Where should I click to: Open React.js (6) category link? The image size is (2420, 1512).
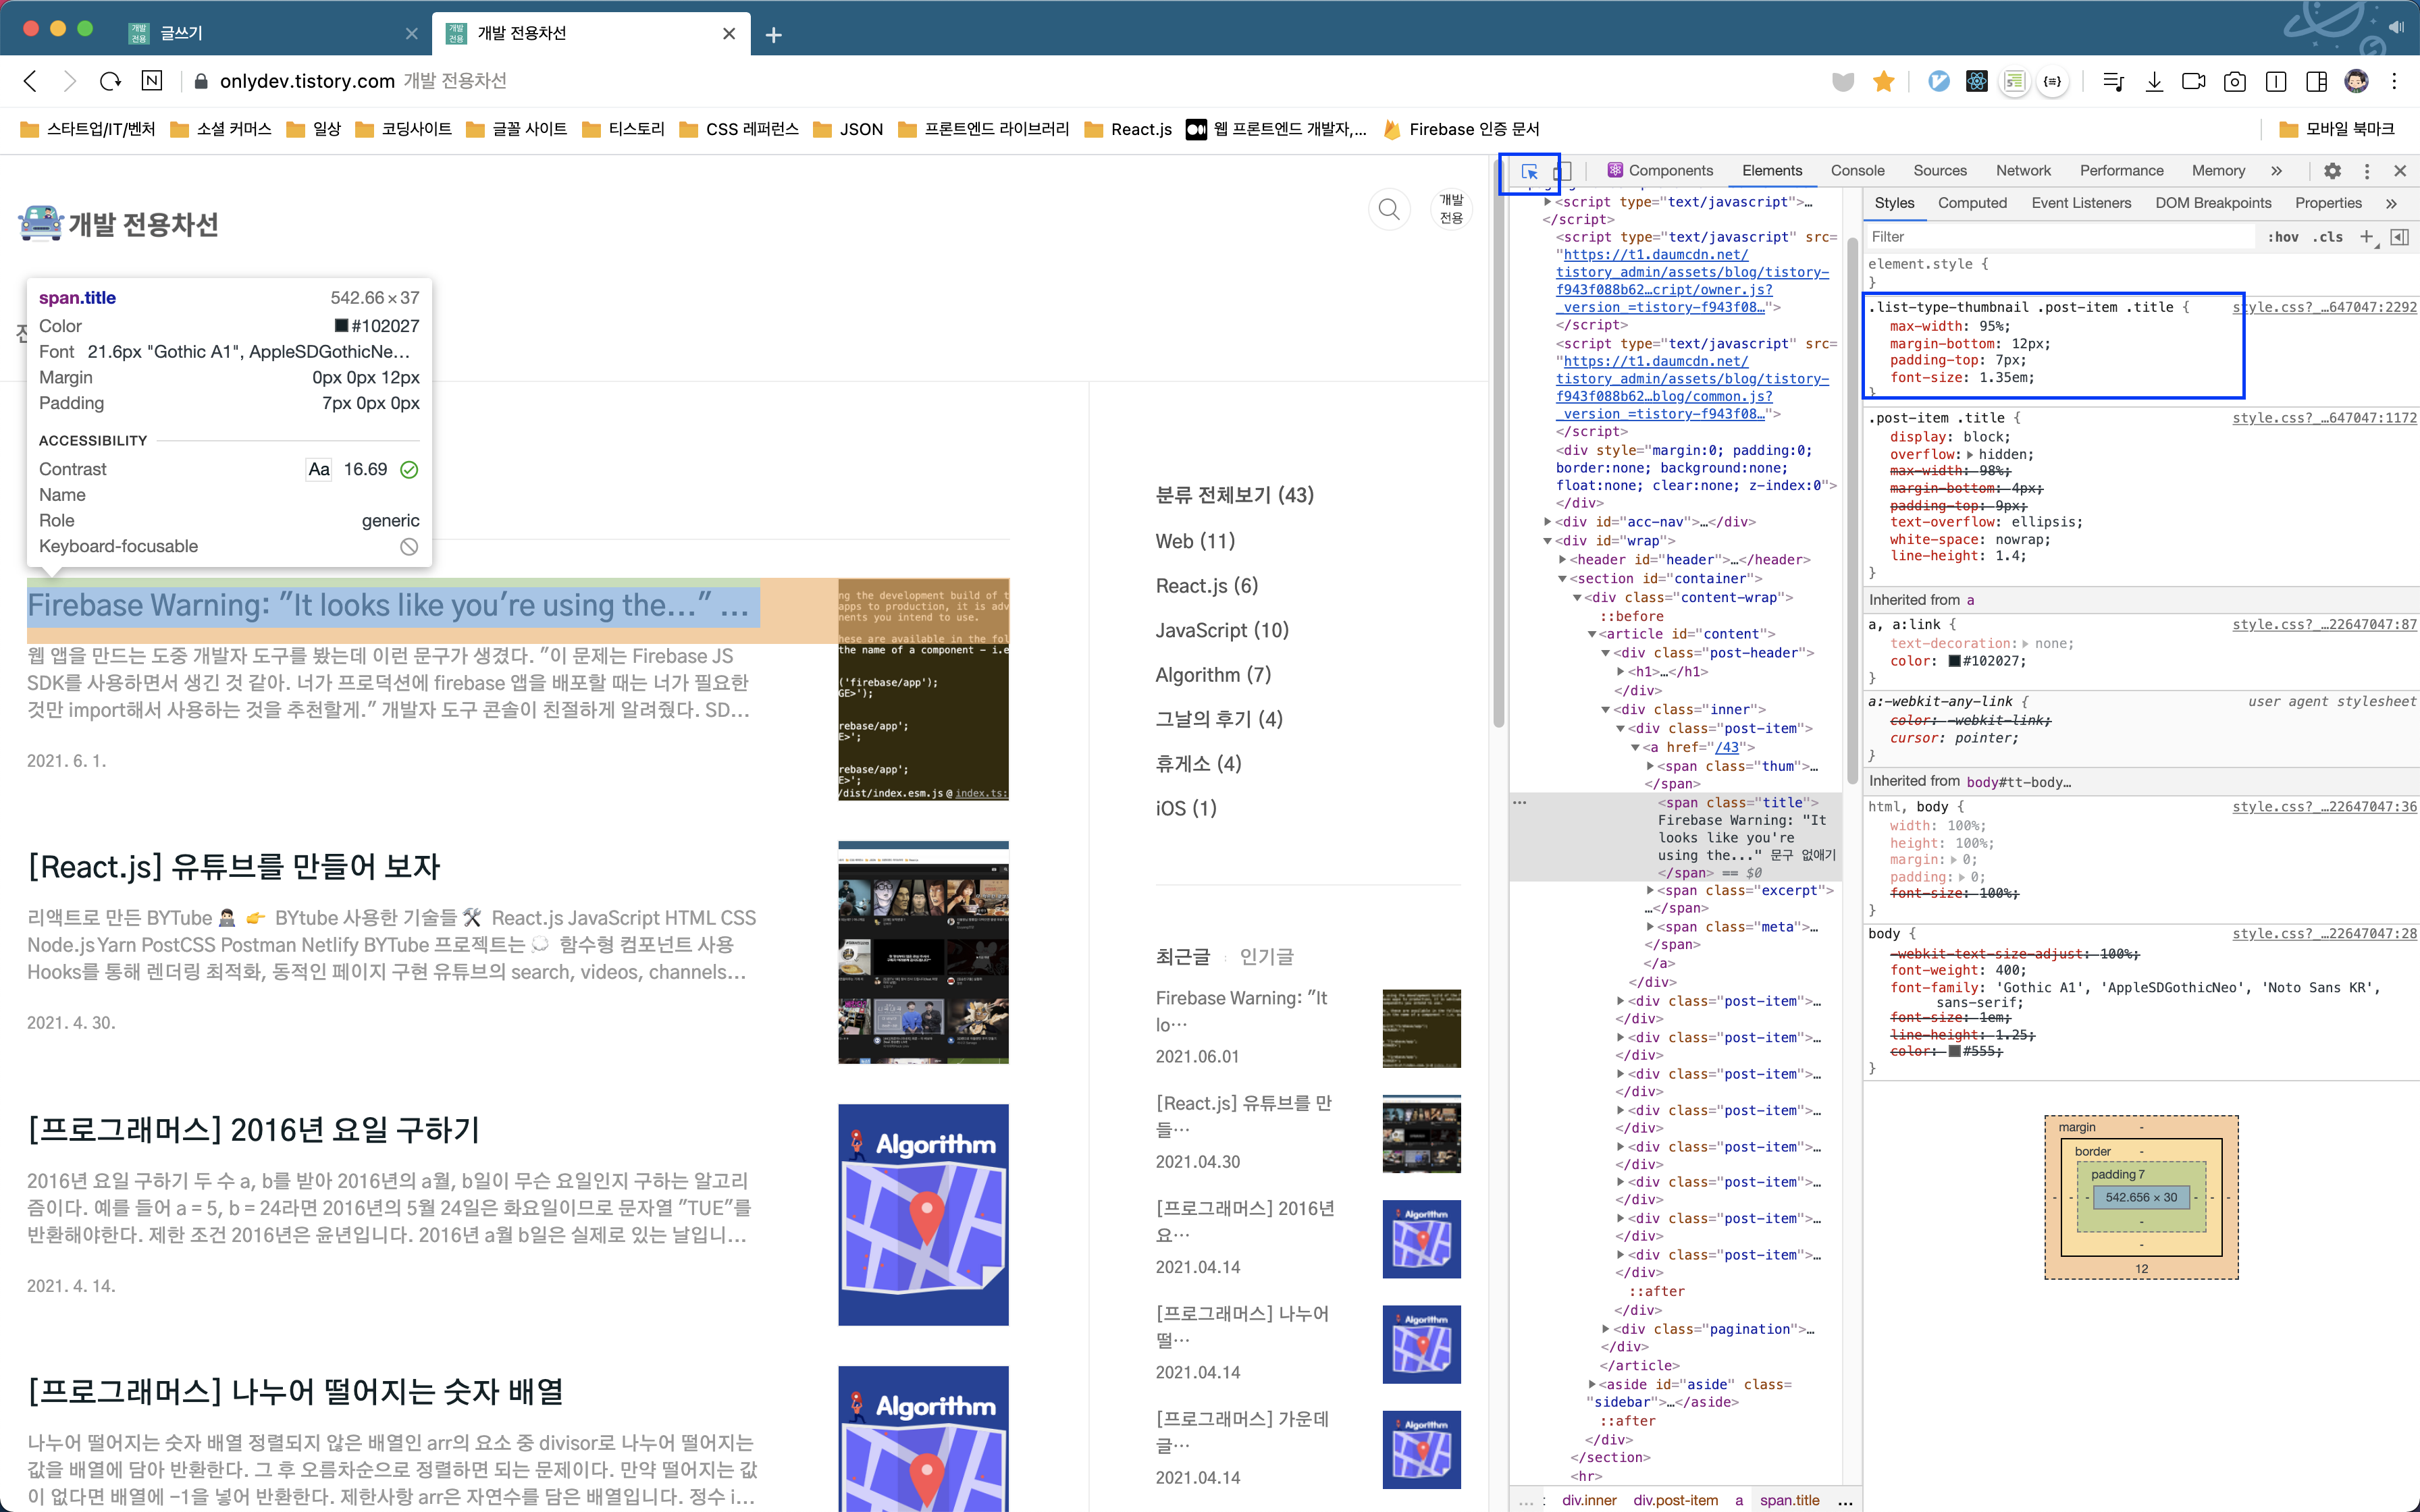(x=1206, y=586)
